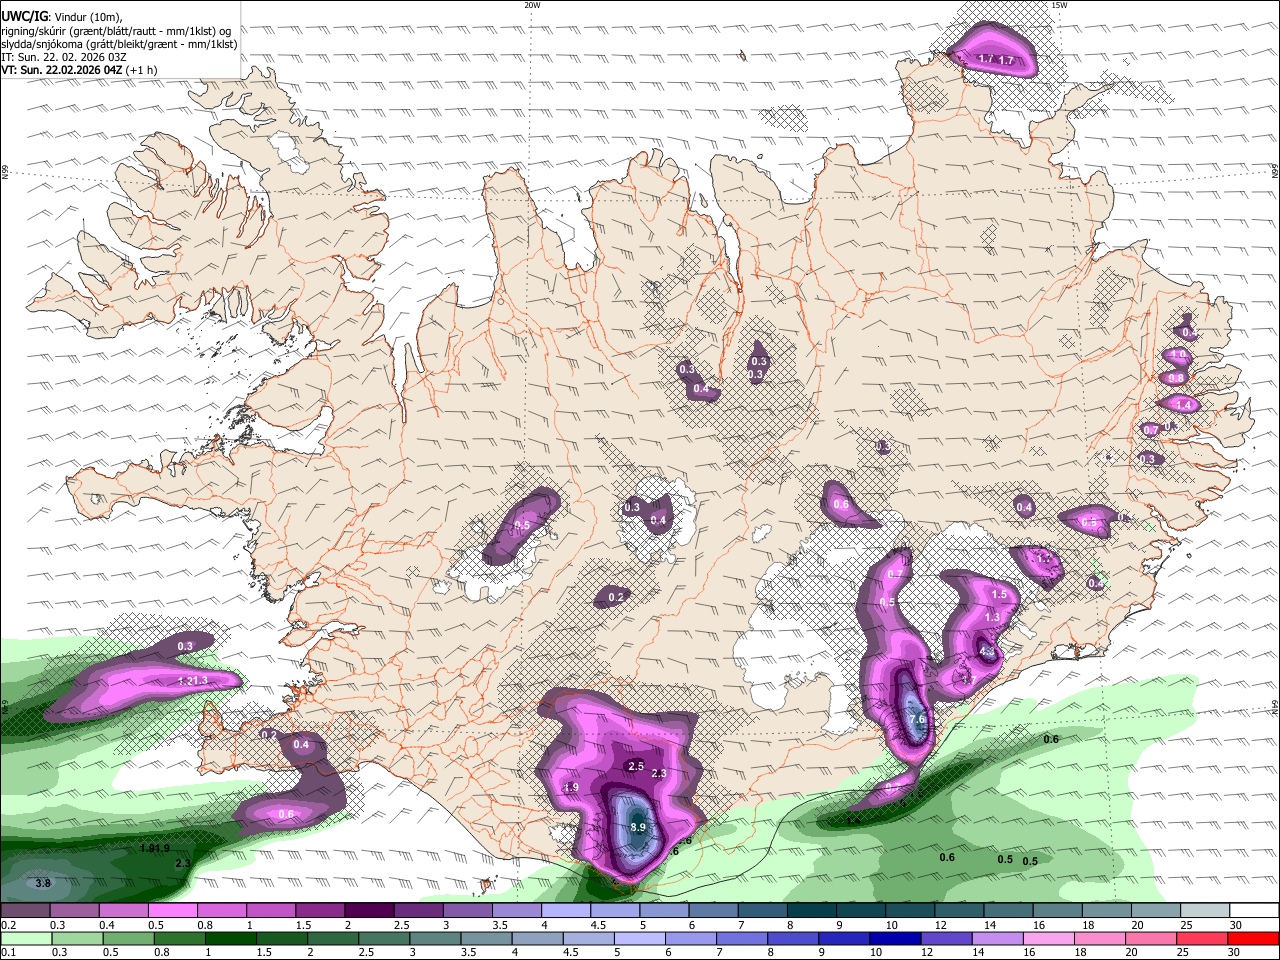Click the '8.9' precipitation value on the map
The width and height of the screenshot is (1280, 960).
(x=638, y=827)
